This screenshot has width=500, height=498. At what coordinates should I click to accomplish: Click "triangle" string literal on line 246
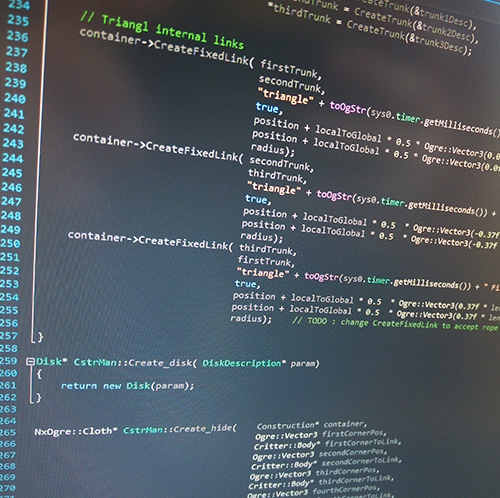tap(274, 188)
